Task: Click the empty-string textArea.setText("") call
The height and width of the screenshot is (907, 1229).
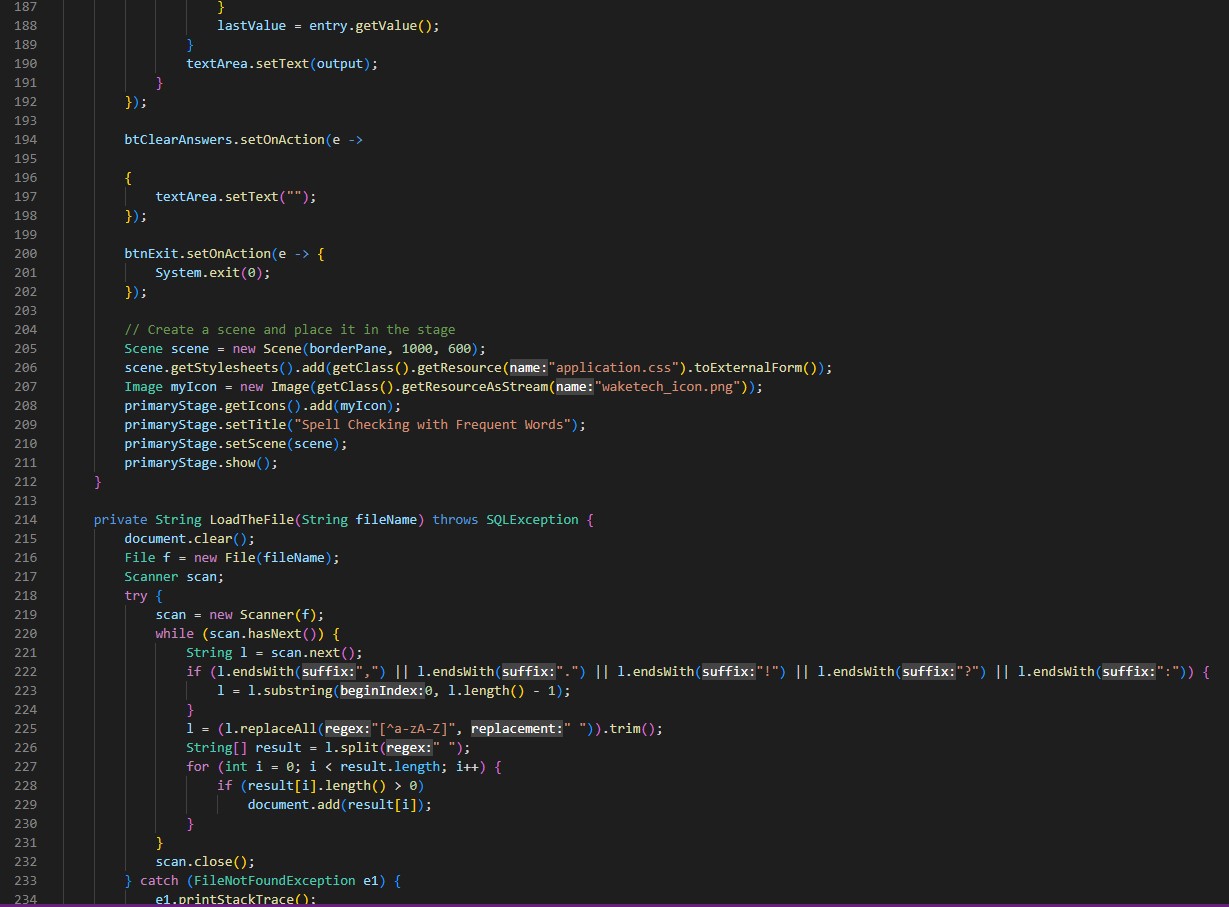Action: 236,197
